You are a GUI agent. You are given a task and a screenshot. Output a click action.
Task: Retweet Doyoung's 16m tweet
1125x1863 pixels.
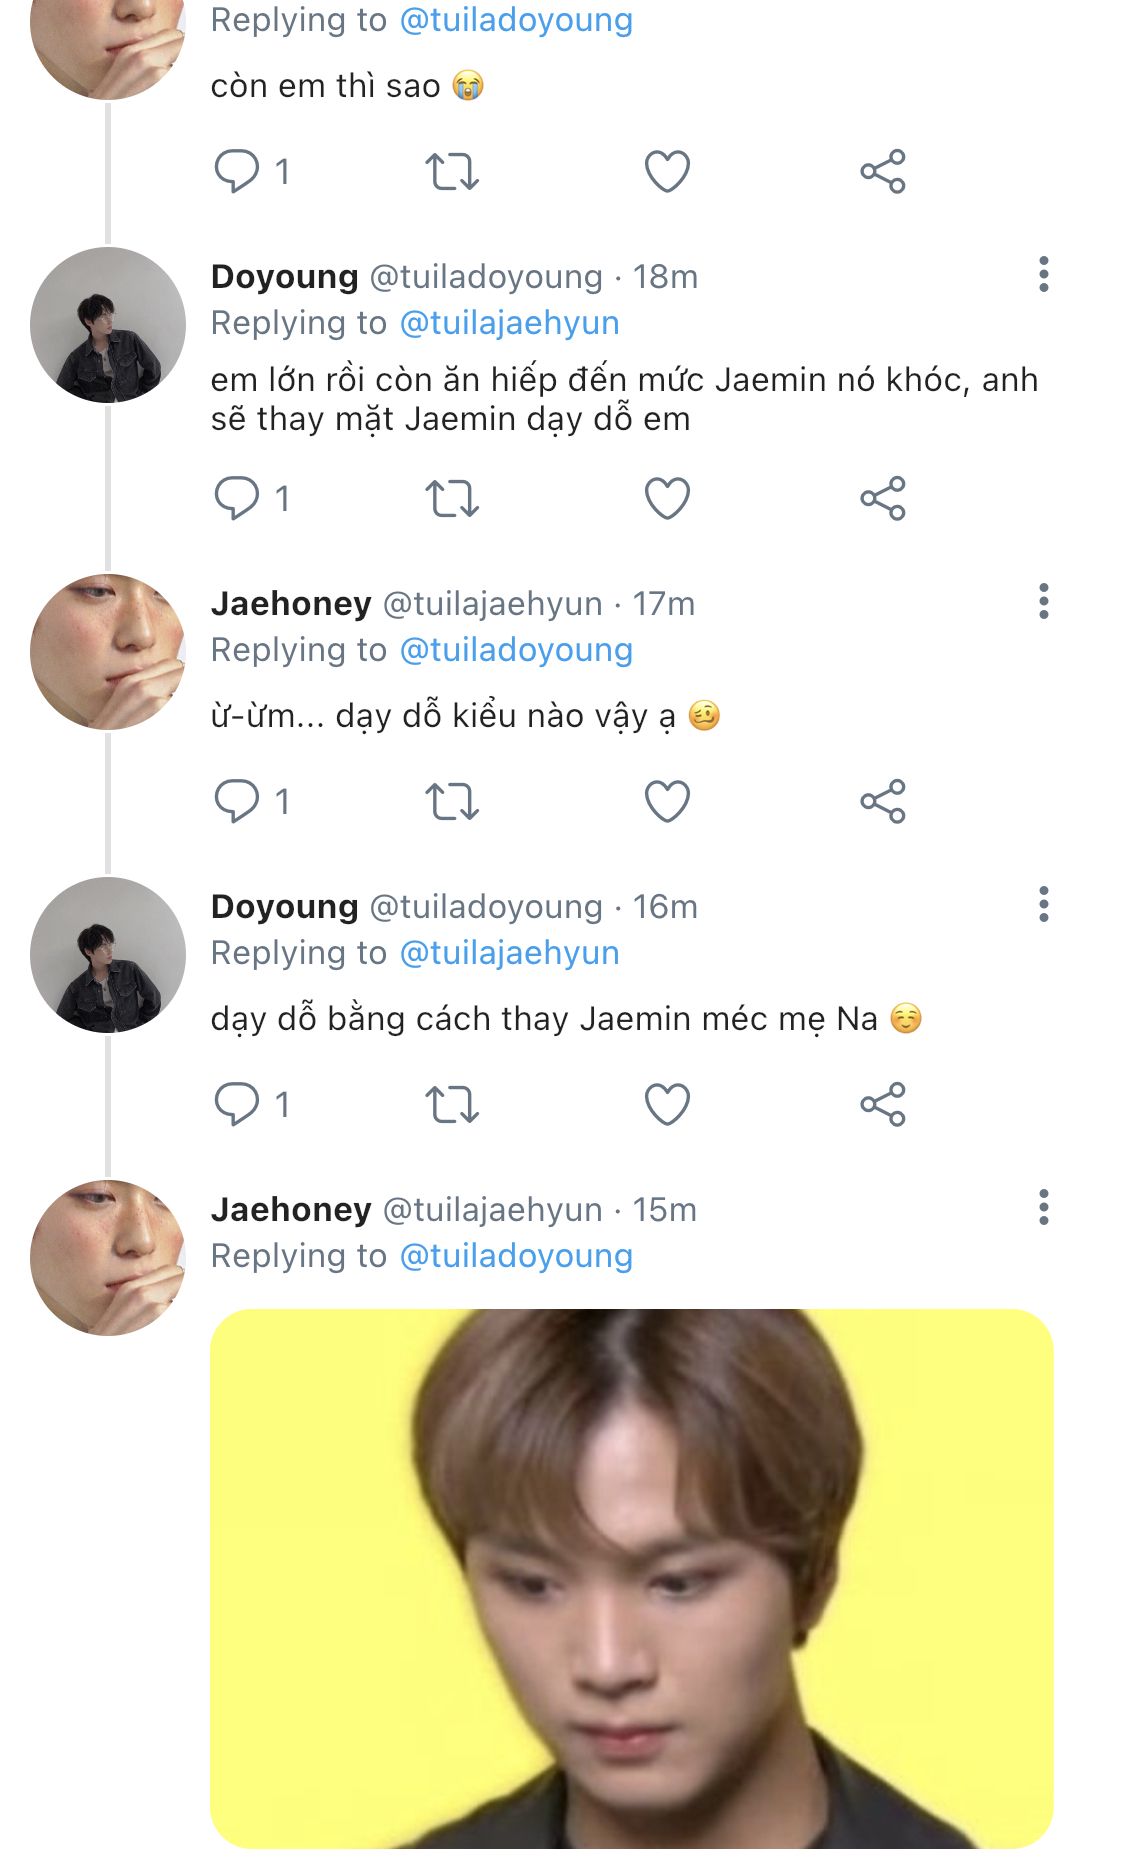pyautogui.click(x=452, y=1104)
